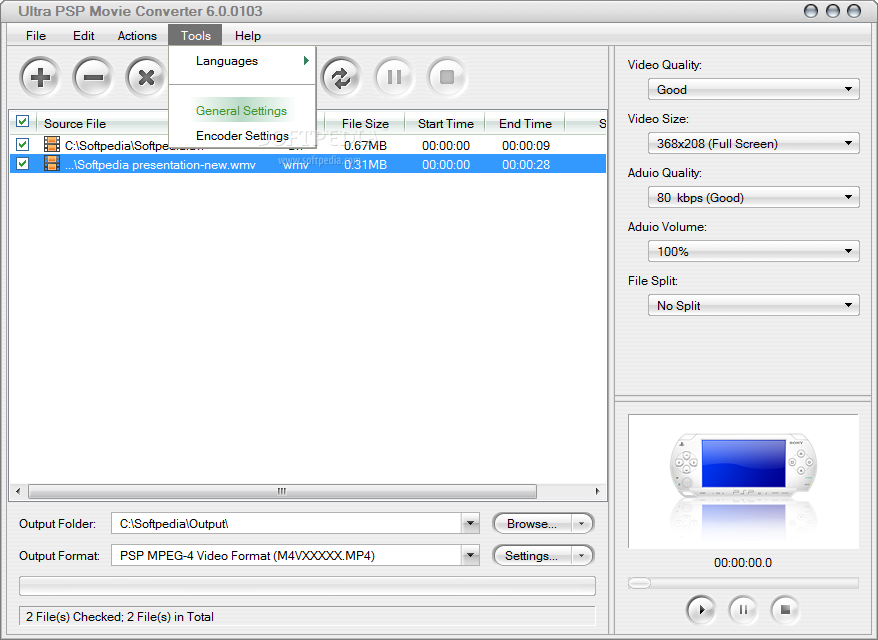Viewport: 878px width, 640px height.
Task: Click the toolbar Stop conversion icon
Action: [447, 77]
